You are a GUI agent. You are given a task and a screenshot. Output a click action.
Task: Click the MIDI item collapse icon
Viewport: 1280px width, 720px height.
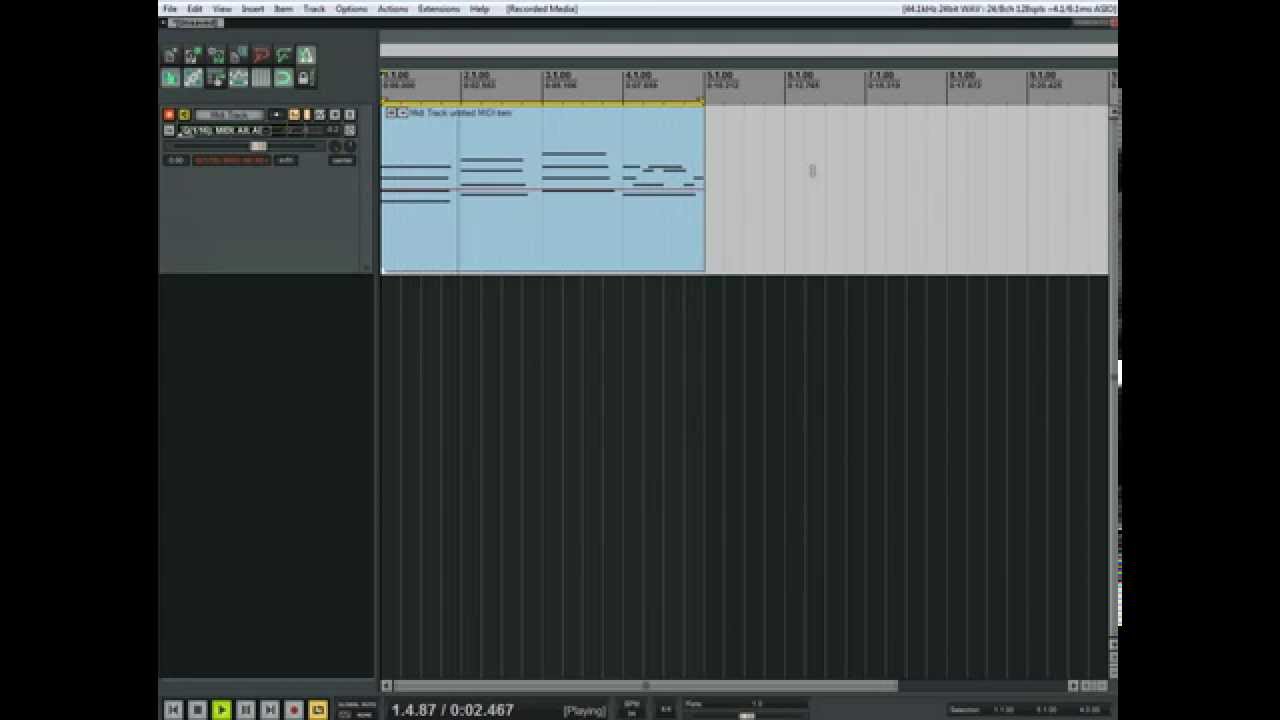pyautogui.click(x=392, y=113)
